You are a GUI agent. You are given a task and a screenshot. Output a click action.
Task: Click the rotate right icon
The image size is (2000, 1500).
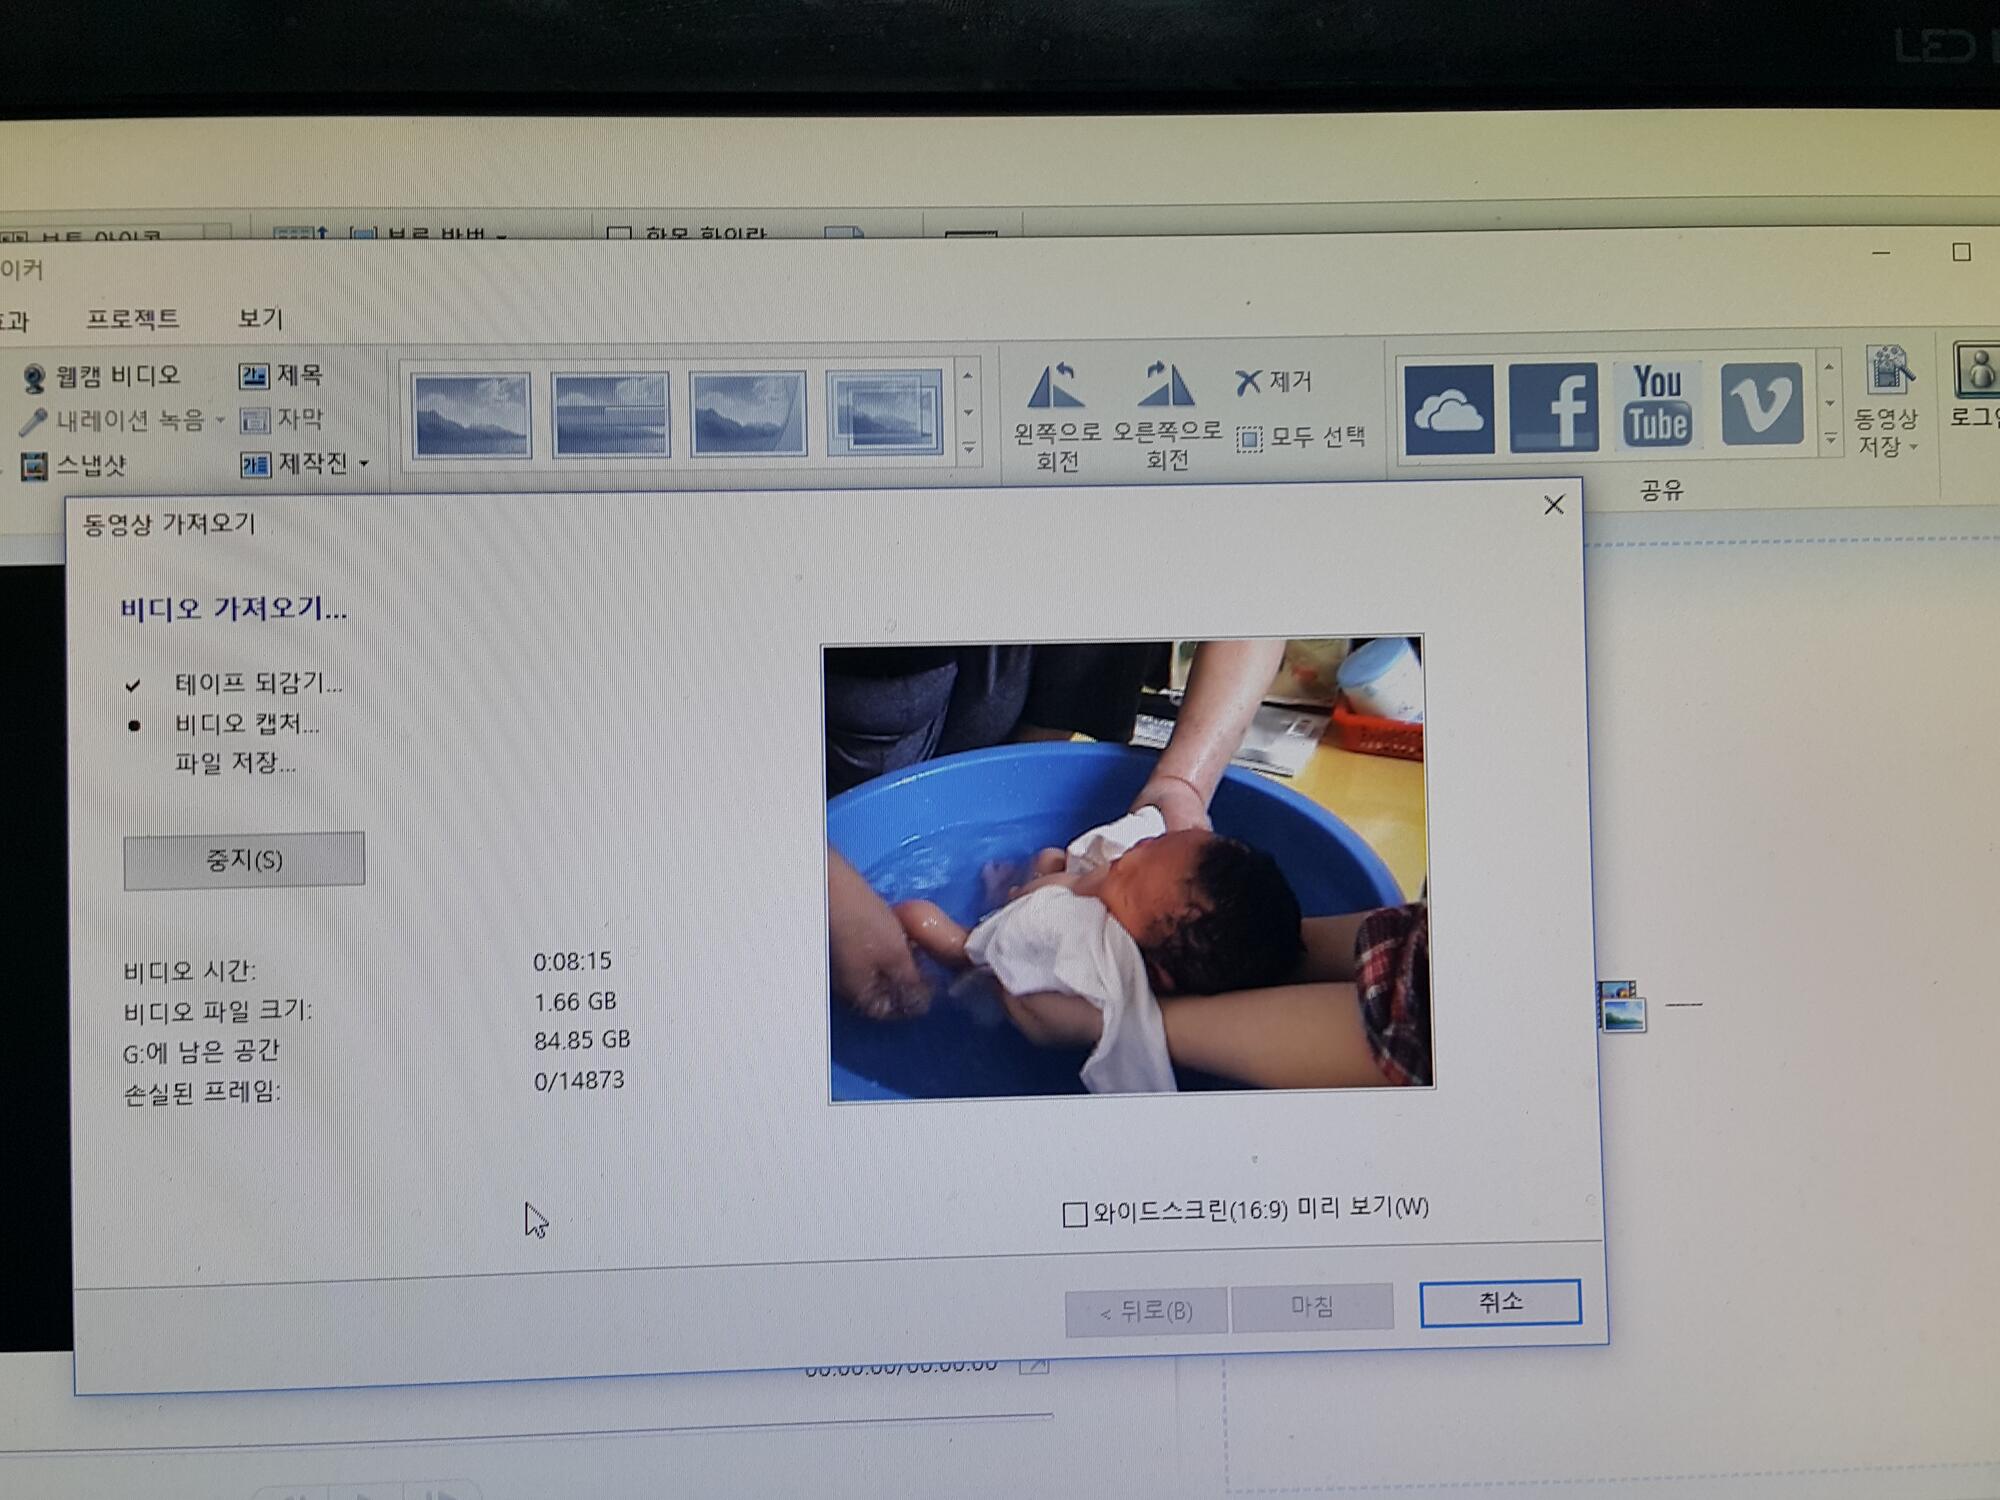point(1166,386)
